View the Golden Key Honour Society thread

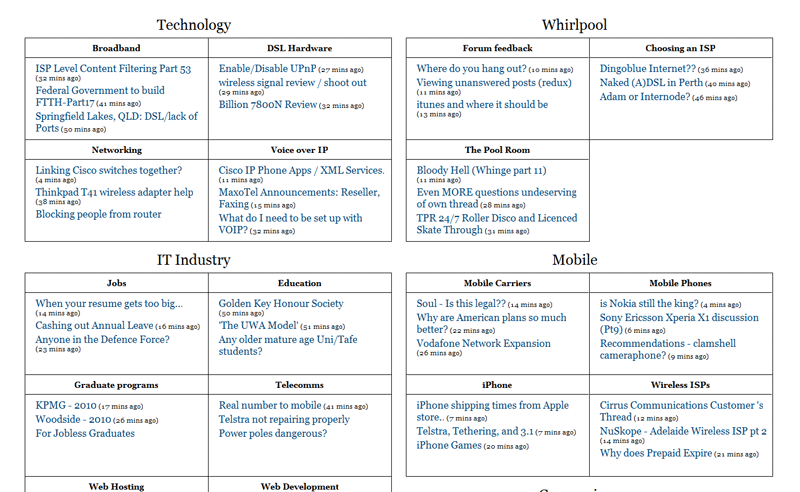[x=281, y=303]
